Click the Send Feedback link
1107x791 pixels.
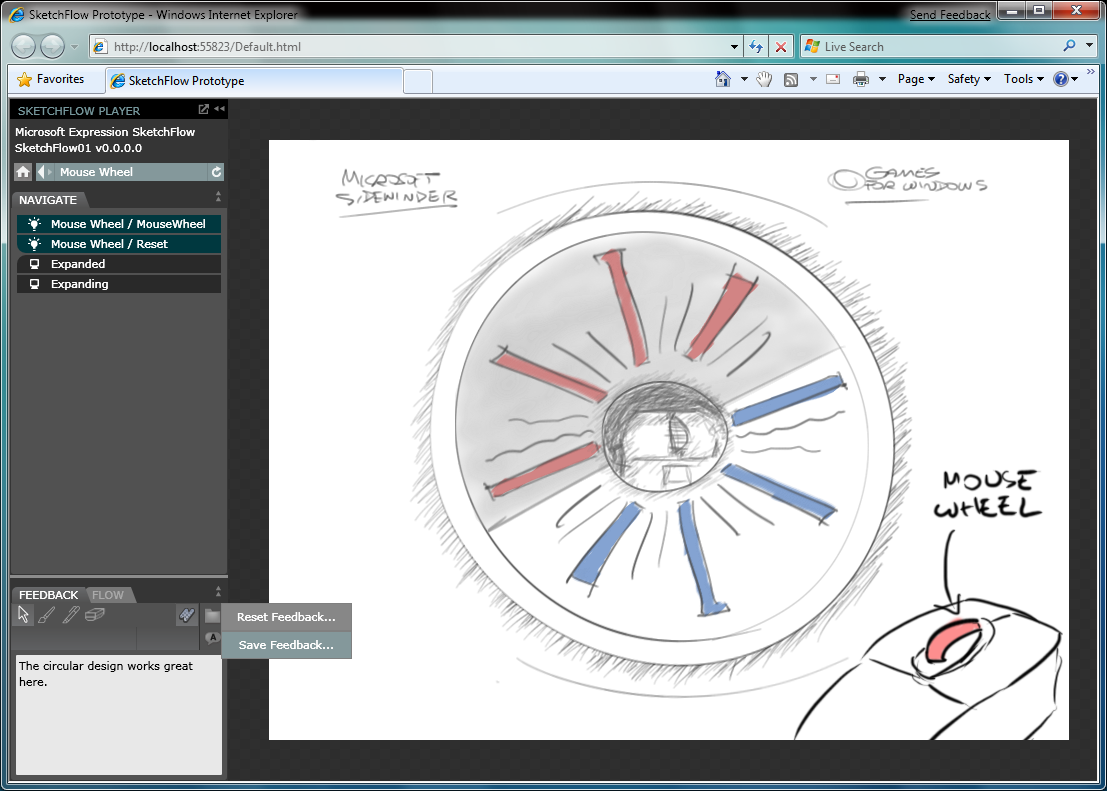coord(950,15)
